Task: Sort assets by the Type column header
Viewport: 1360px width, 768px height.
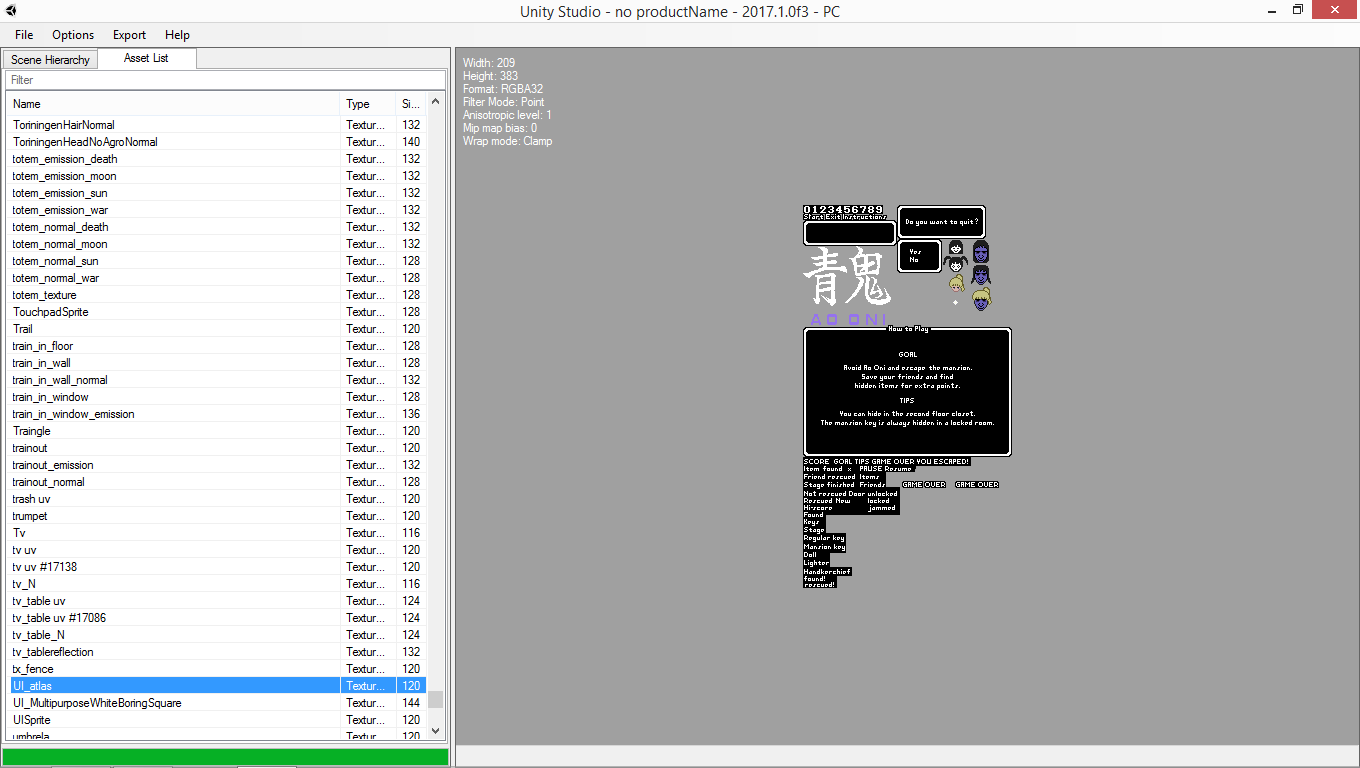Action: [x=368, y=104]
